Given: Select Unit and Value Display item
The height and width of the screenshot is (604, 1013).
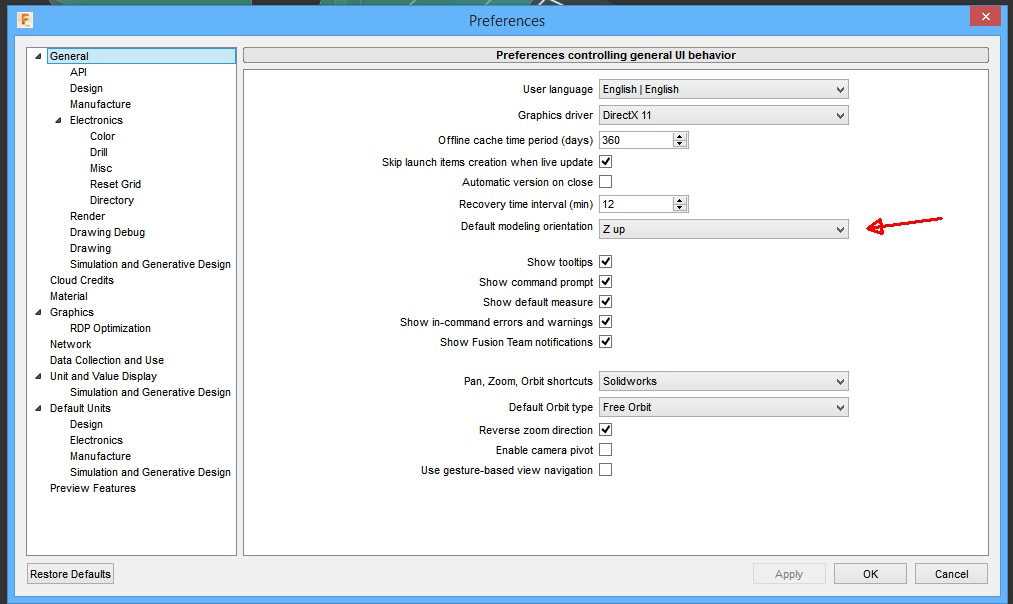Looking at the screenshot, I should click(x=103, y=376).
